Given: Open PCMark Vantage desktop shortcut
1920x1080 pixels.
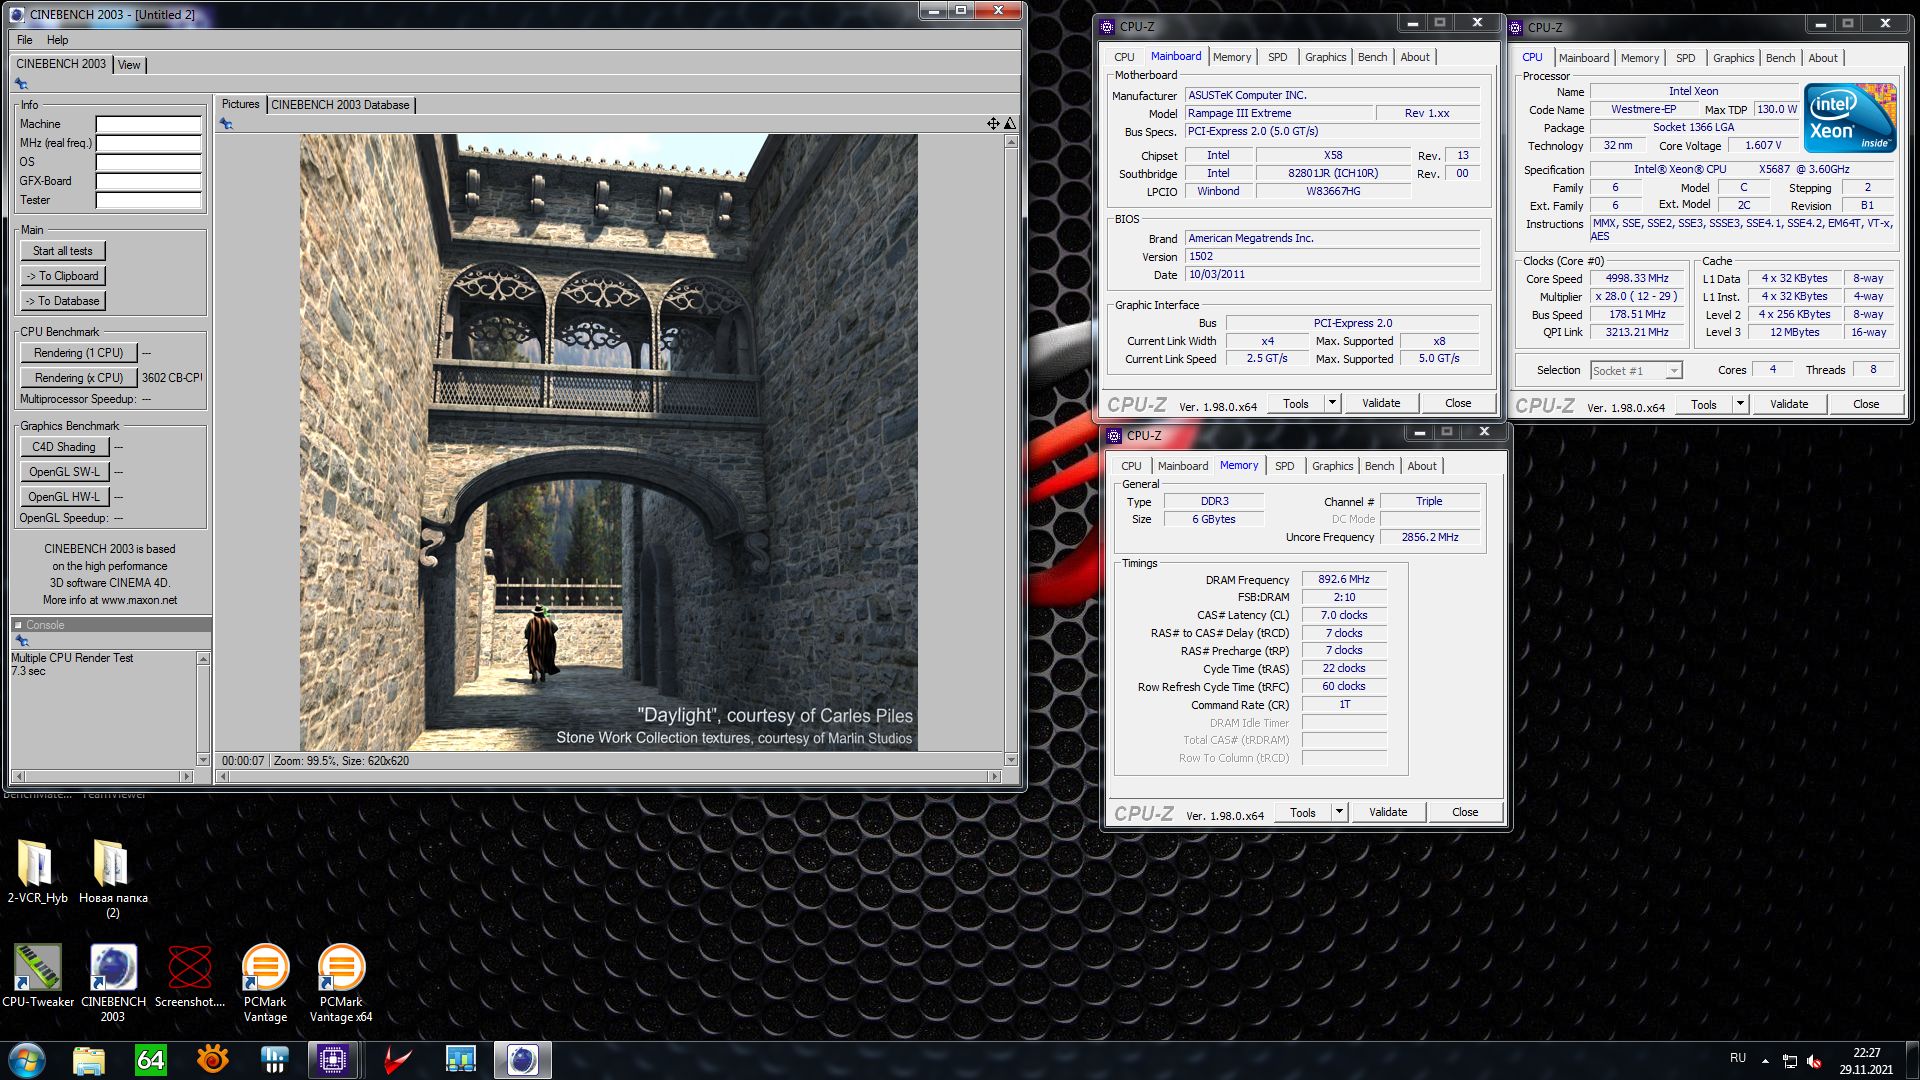Looking at the screenshot, I should click(x=265, y=982).
